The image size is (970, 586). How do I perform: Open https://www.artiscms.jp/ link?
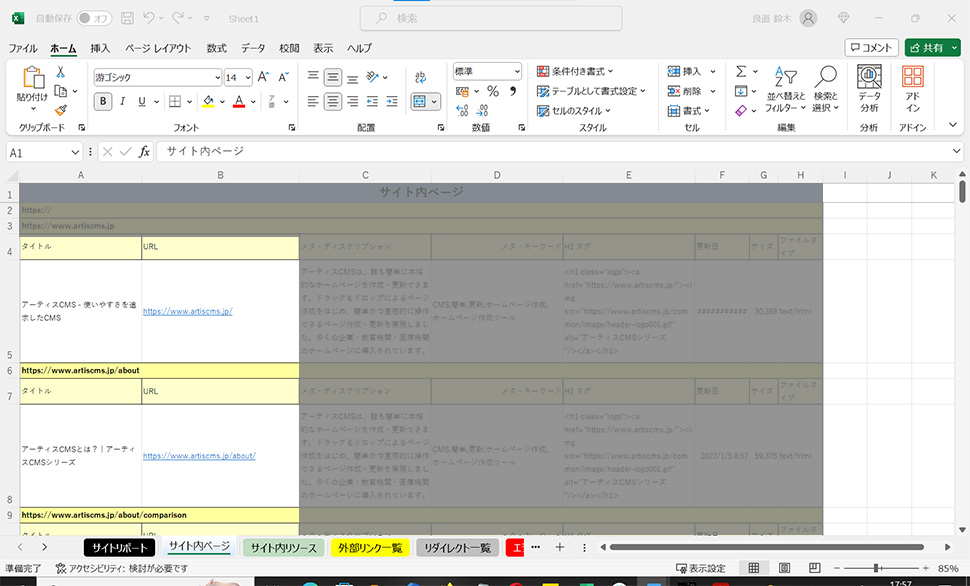pos(187,311)
